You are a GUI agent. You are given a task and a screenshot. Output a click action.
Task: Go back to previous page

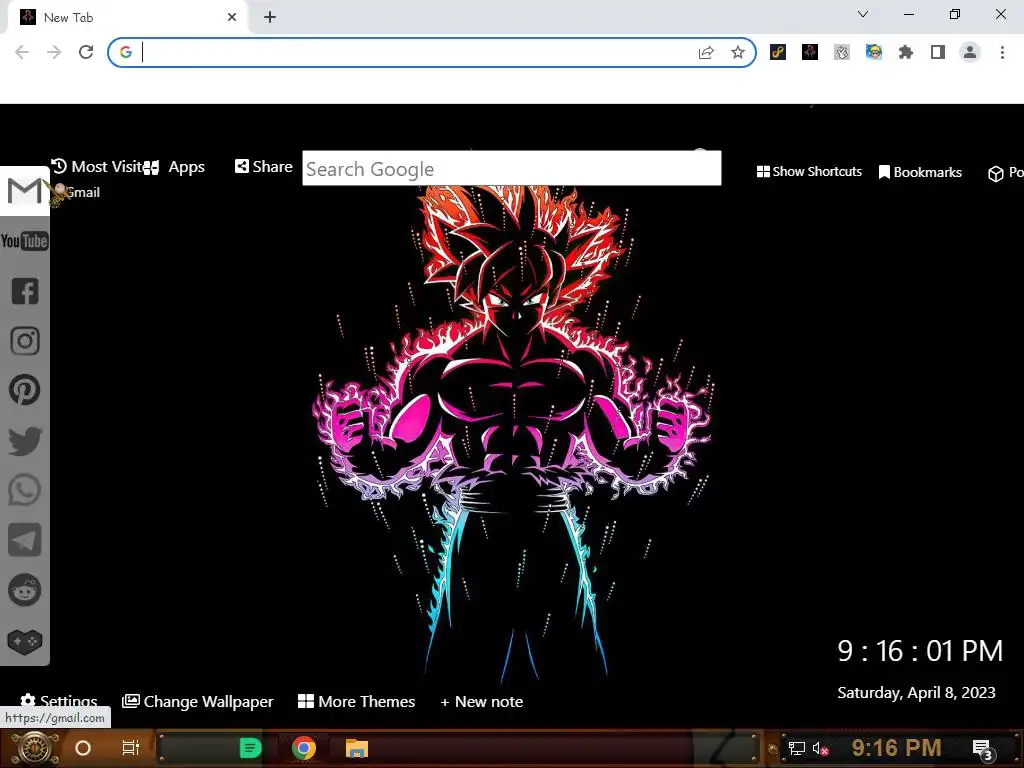tap(22, 52)
